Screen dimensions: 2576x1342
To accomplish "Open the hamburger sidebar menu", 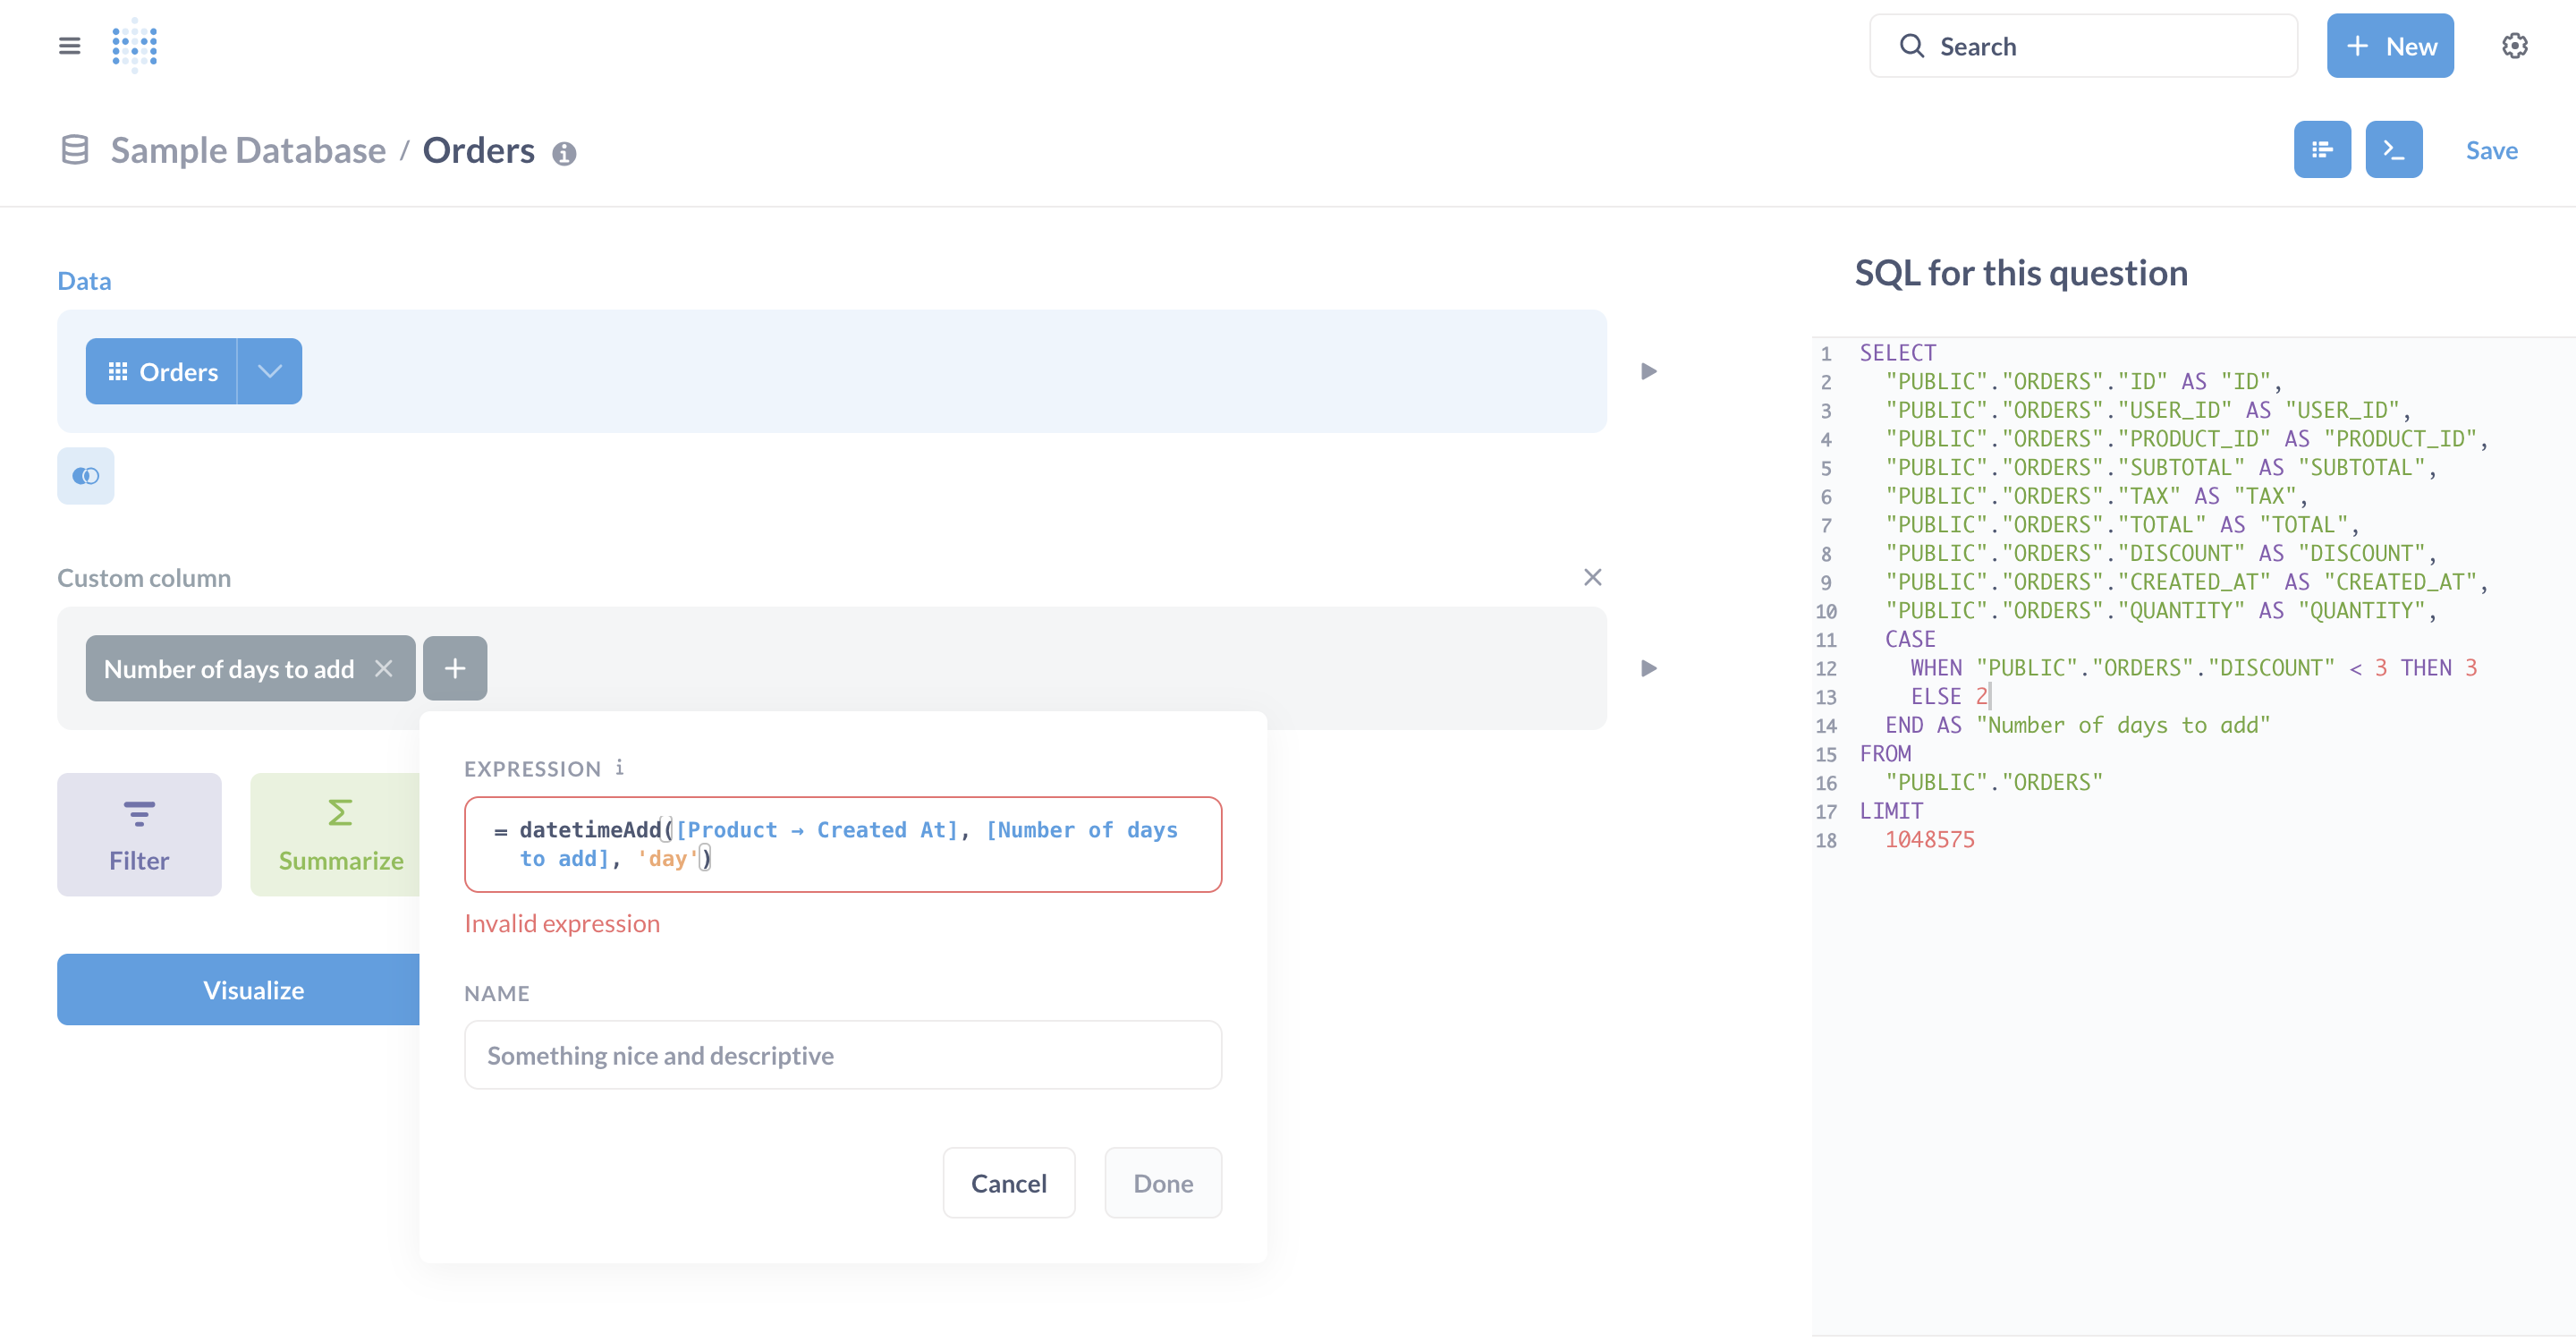I will pos(69,46).
